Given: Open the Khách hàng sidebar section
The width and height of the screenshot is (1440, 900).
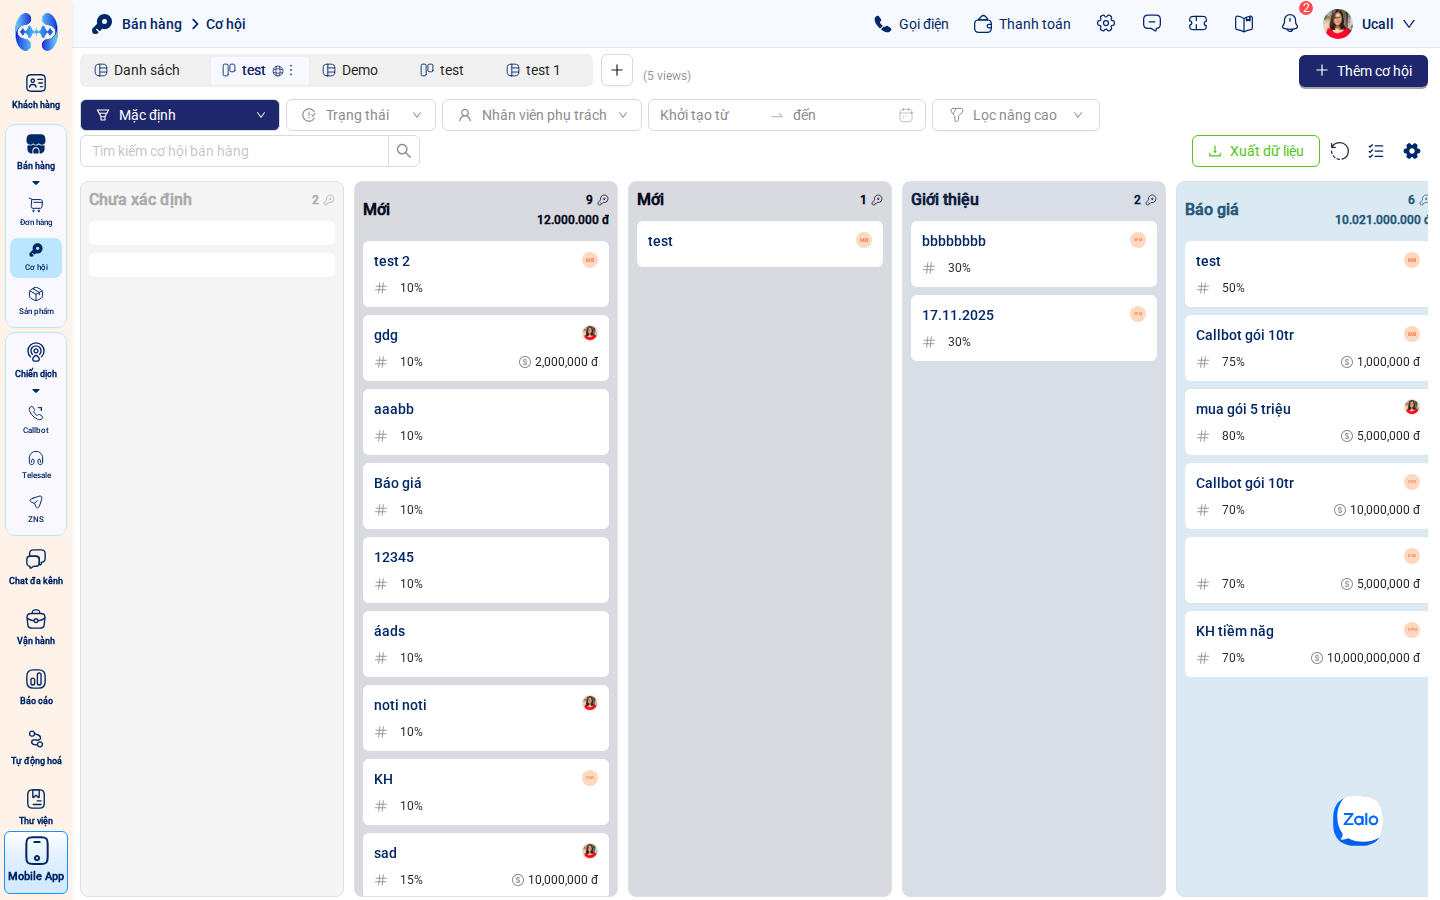Looking at the screenshot, I should [36, 91].
